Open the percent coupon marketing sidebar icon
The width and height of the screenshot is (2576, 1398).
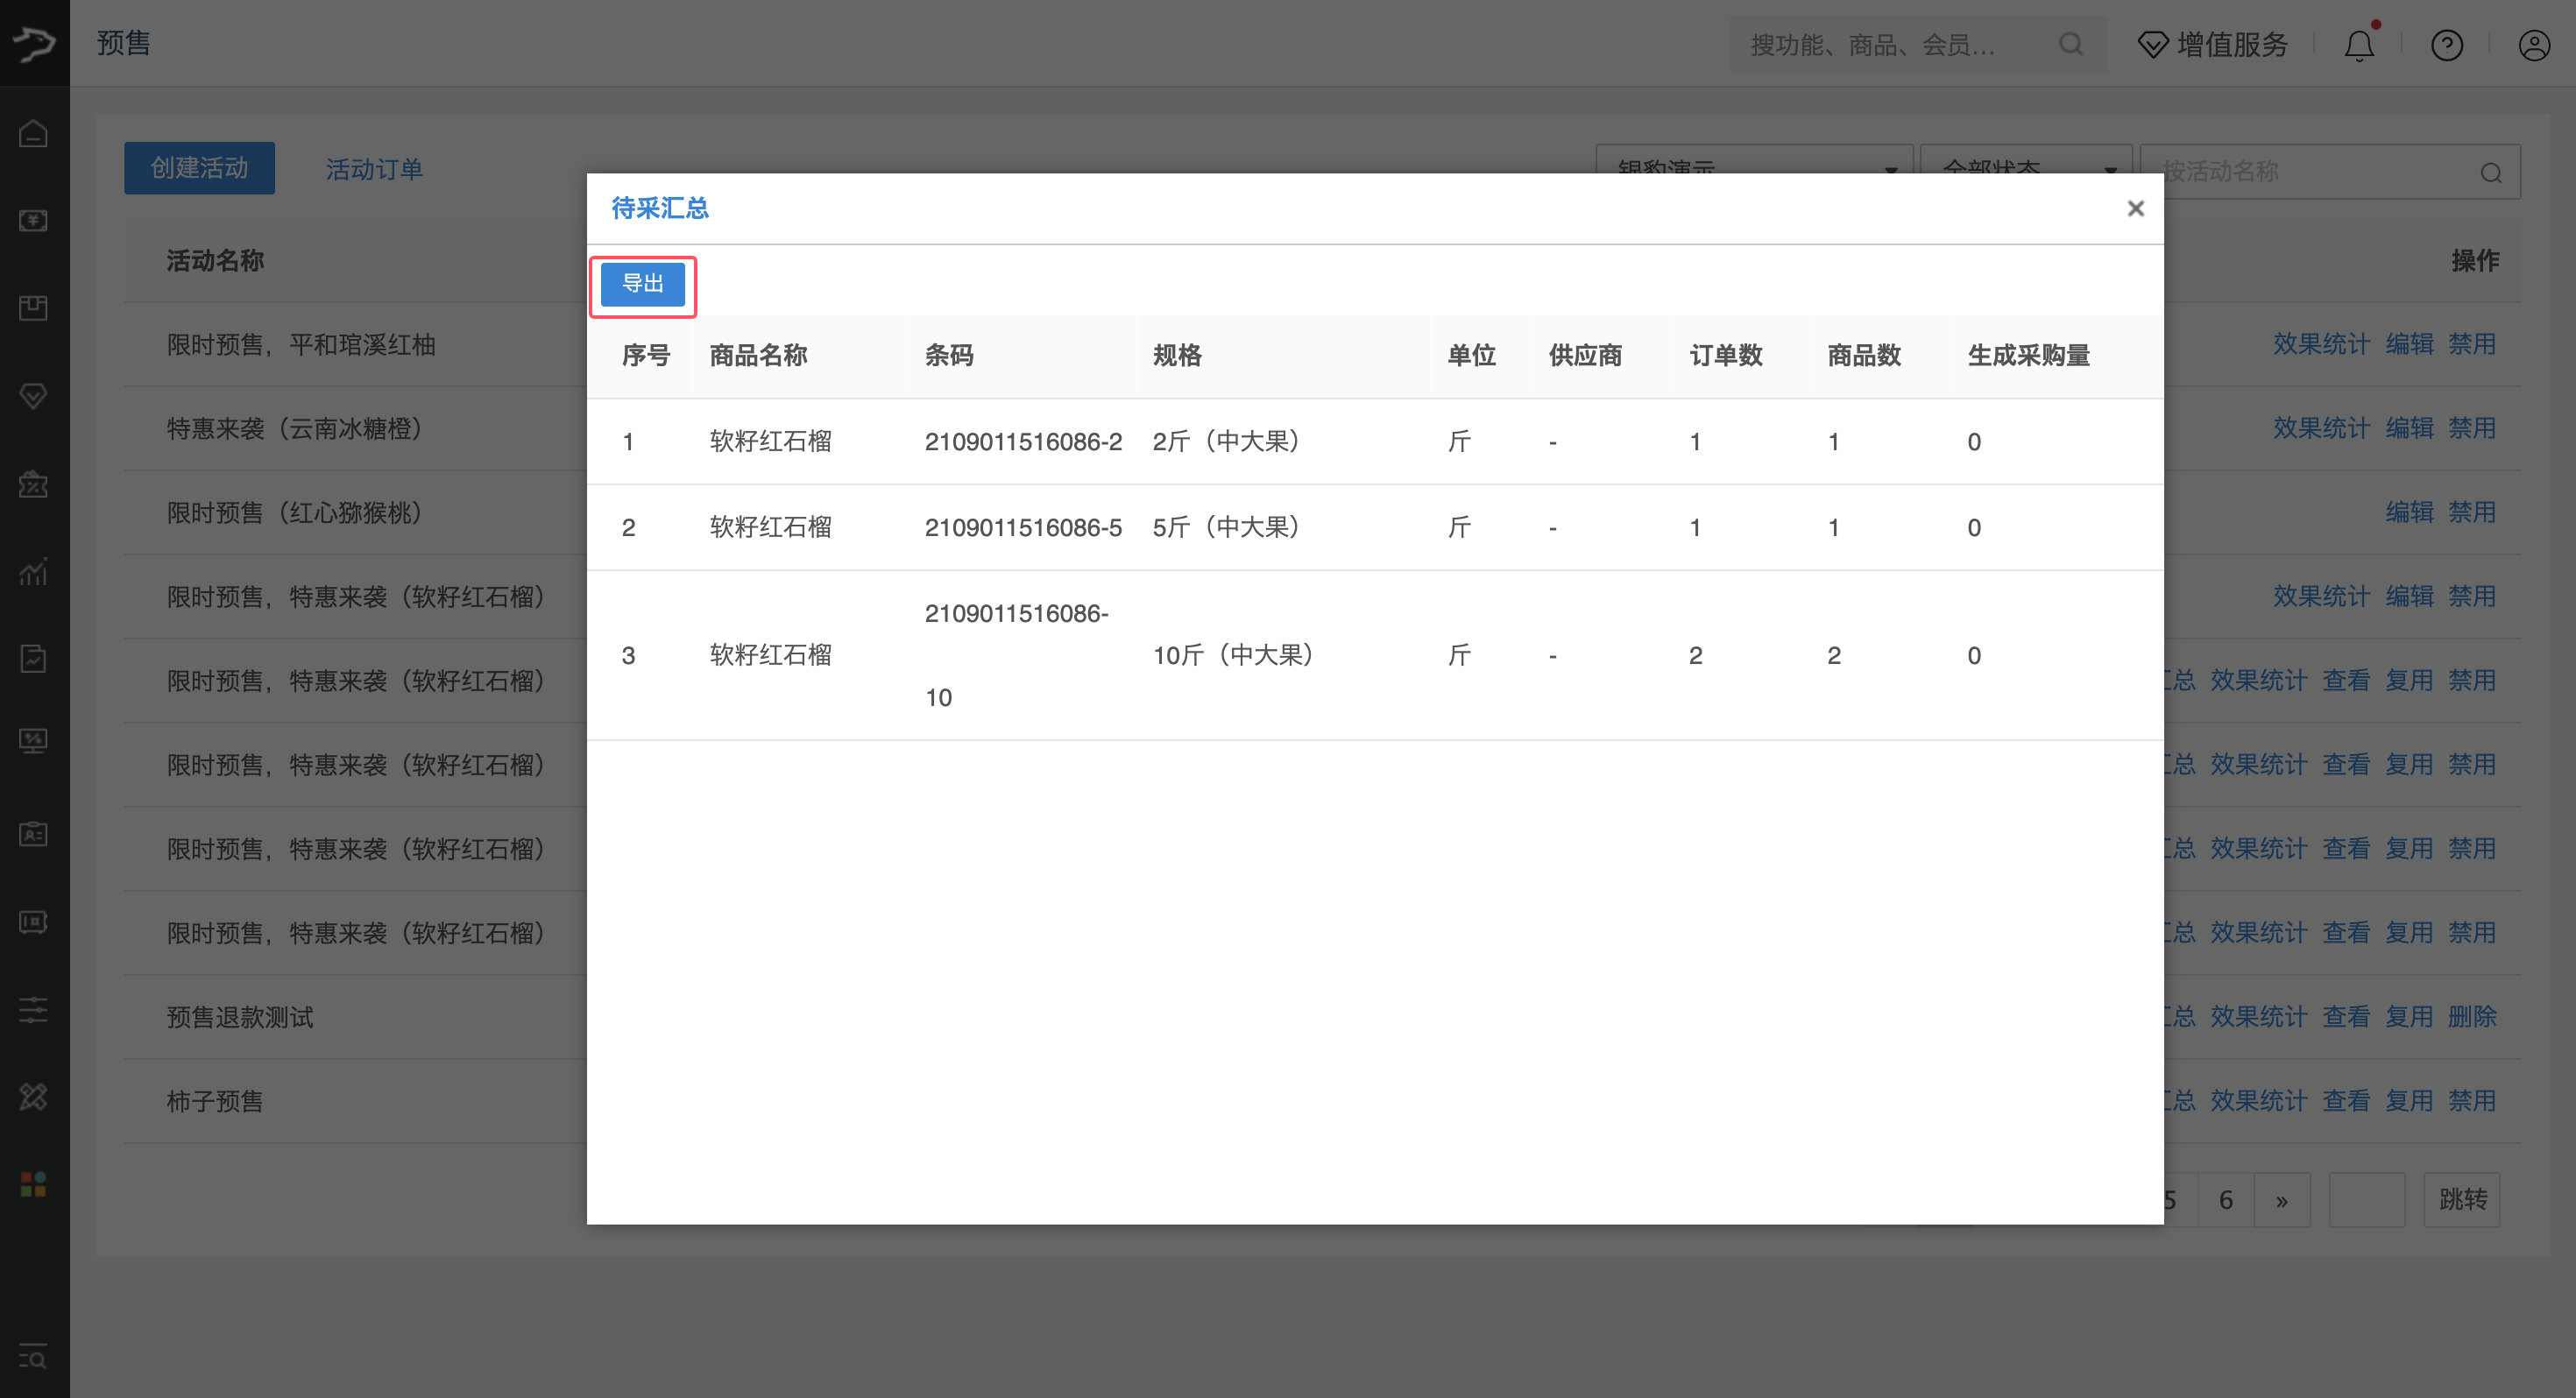(34, 484)
